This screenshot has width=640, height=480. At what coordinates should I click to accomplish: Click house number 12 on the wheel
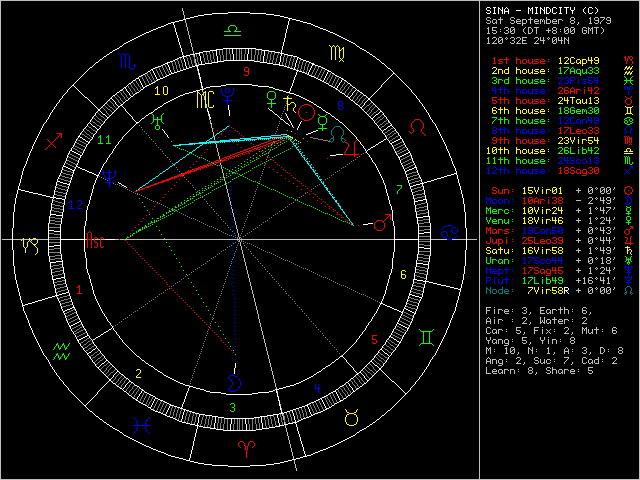coord(76,204)
